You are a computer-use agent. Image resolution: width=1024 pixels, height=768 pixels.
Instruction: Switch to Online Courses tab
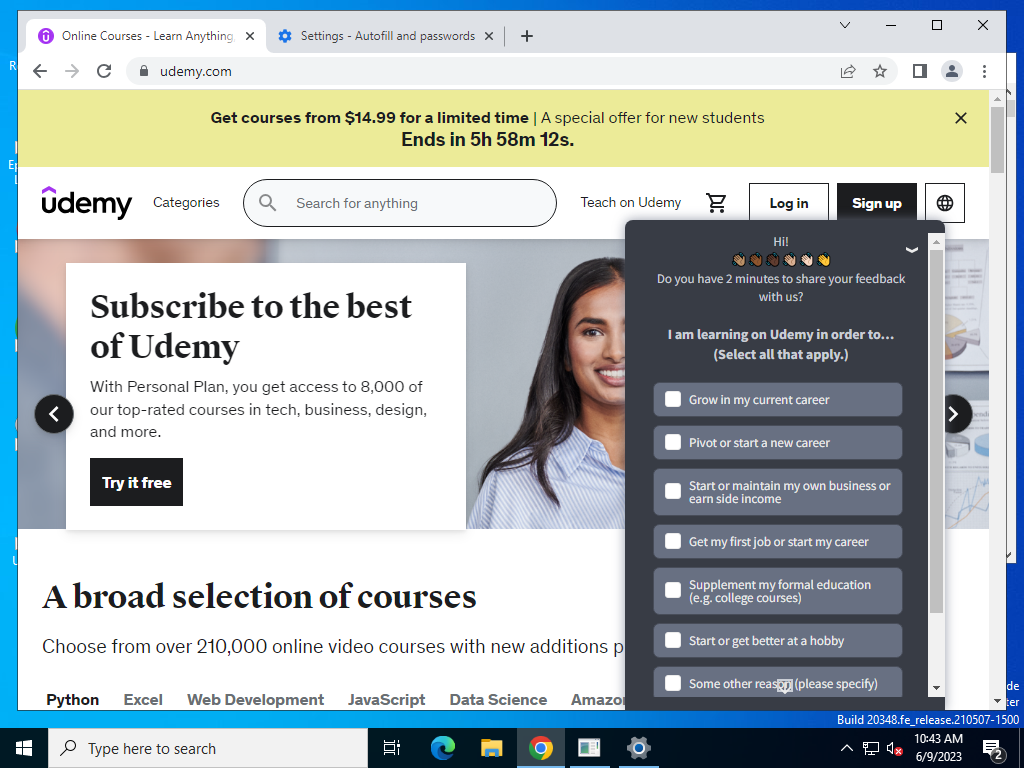[146, 36]
